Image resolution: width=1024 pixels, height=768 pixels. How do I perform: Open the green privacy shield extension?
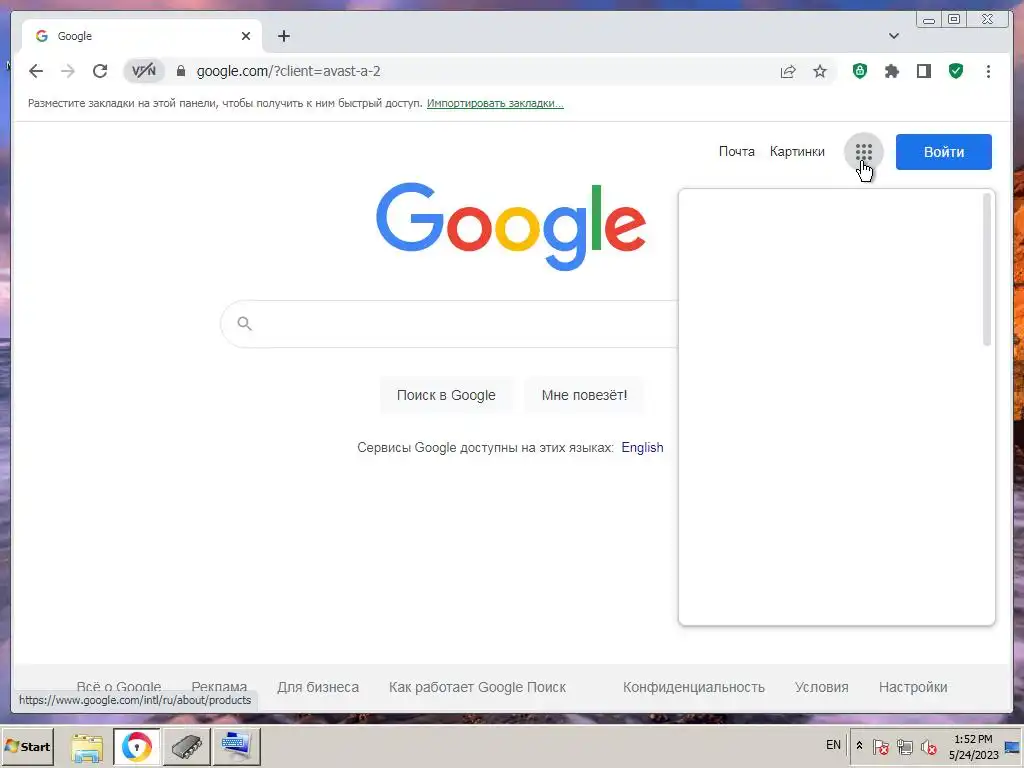[859, 71]
